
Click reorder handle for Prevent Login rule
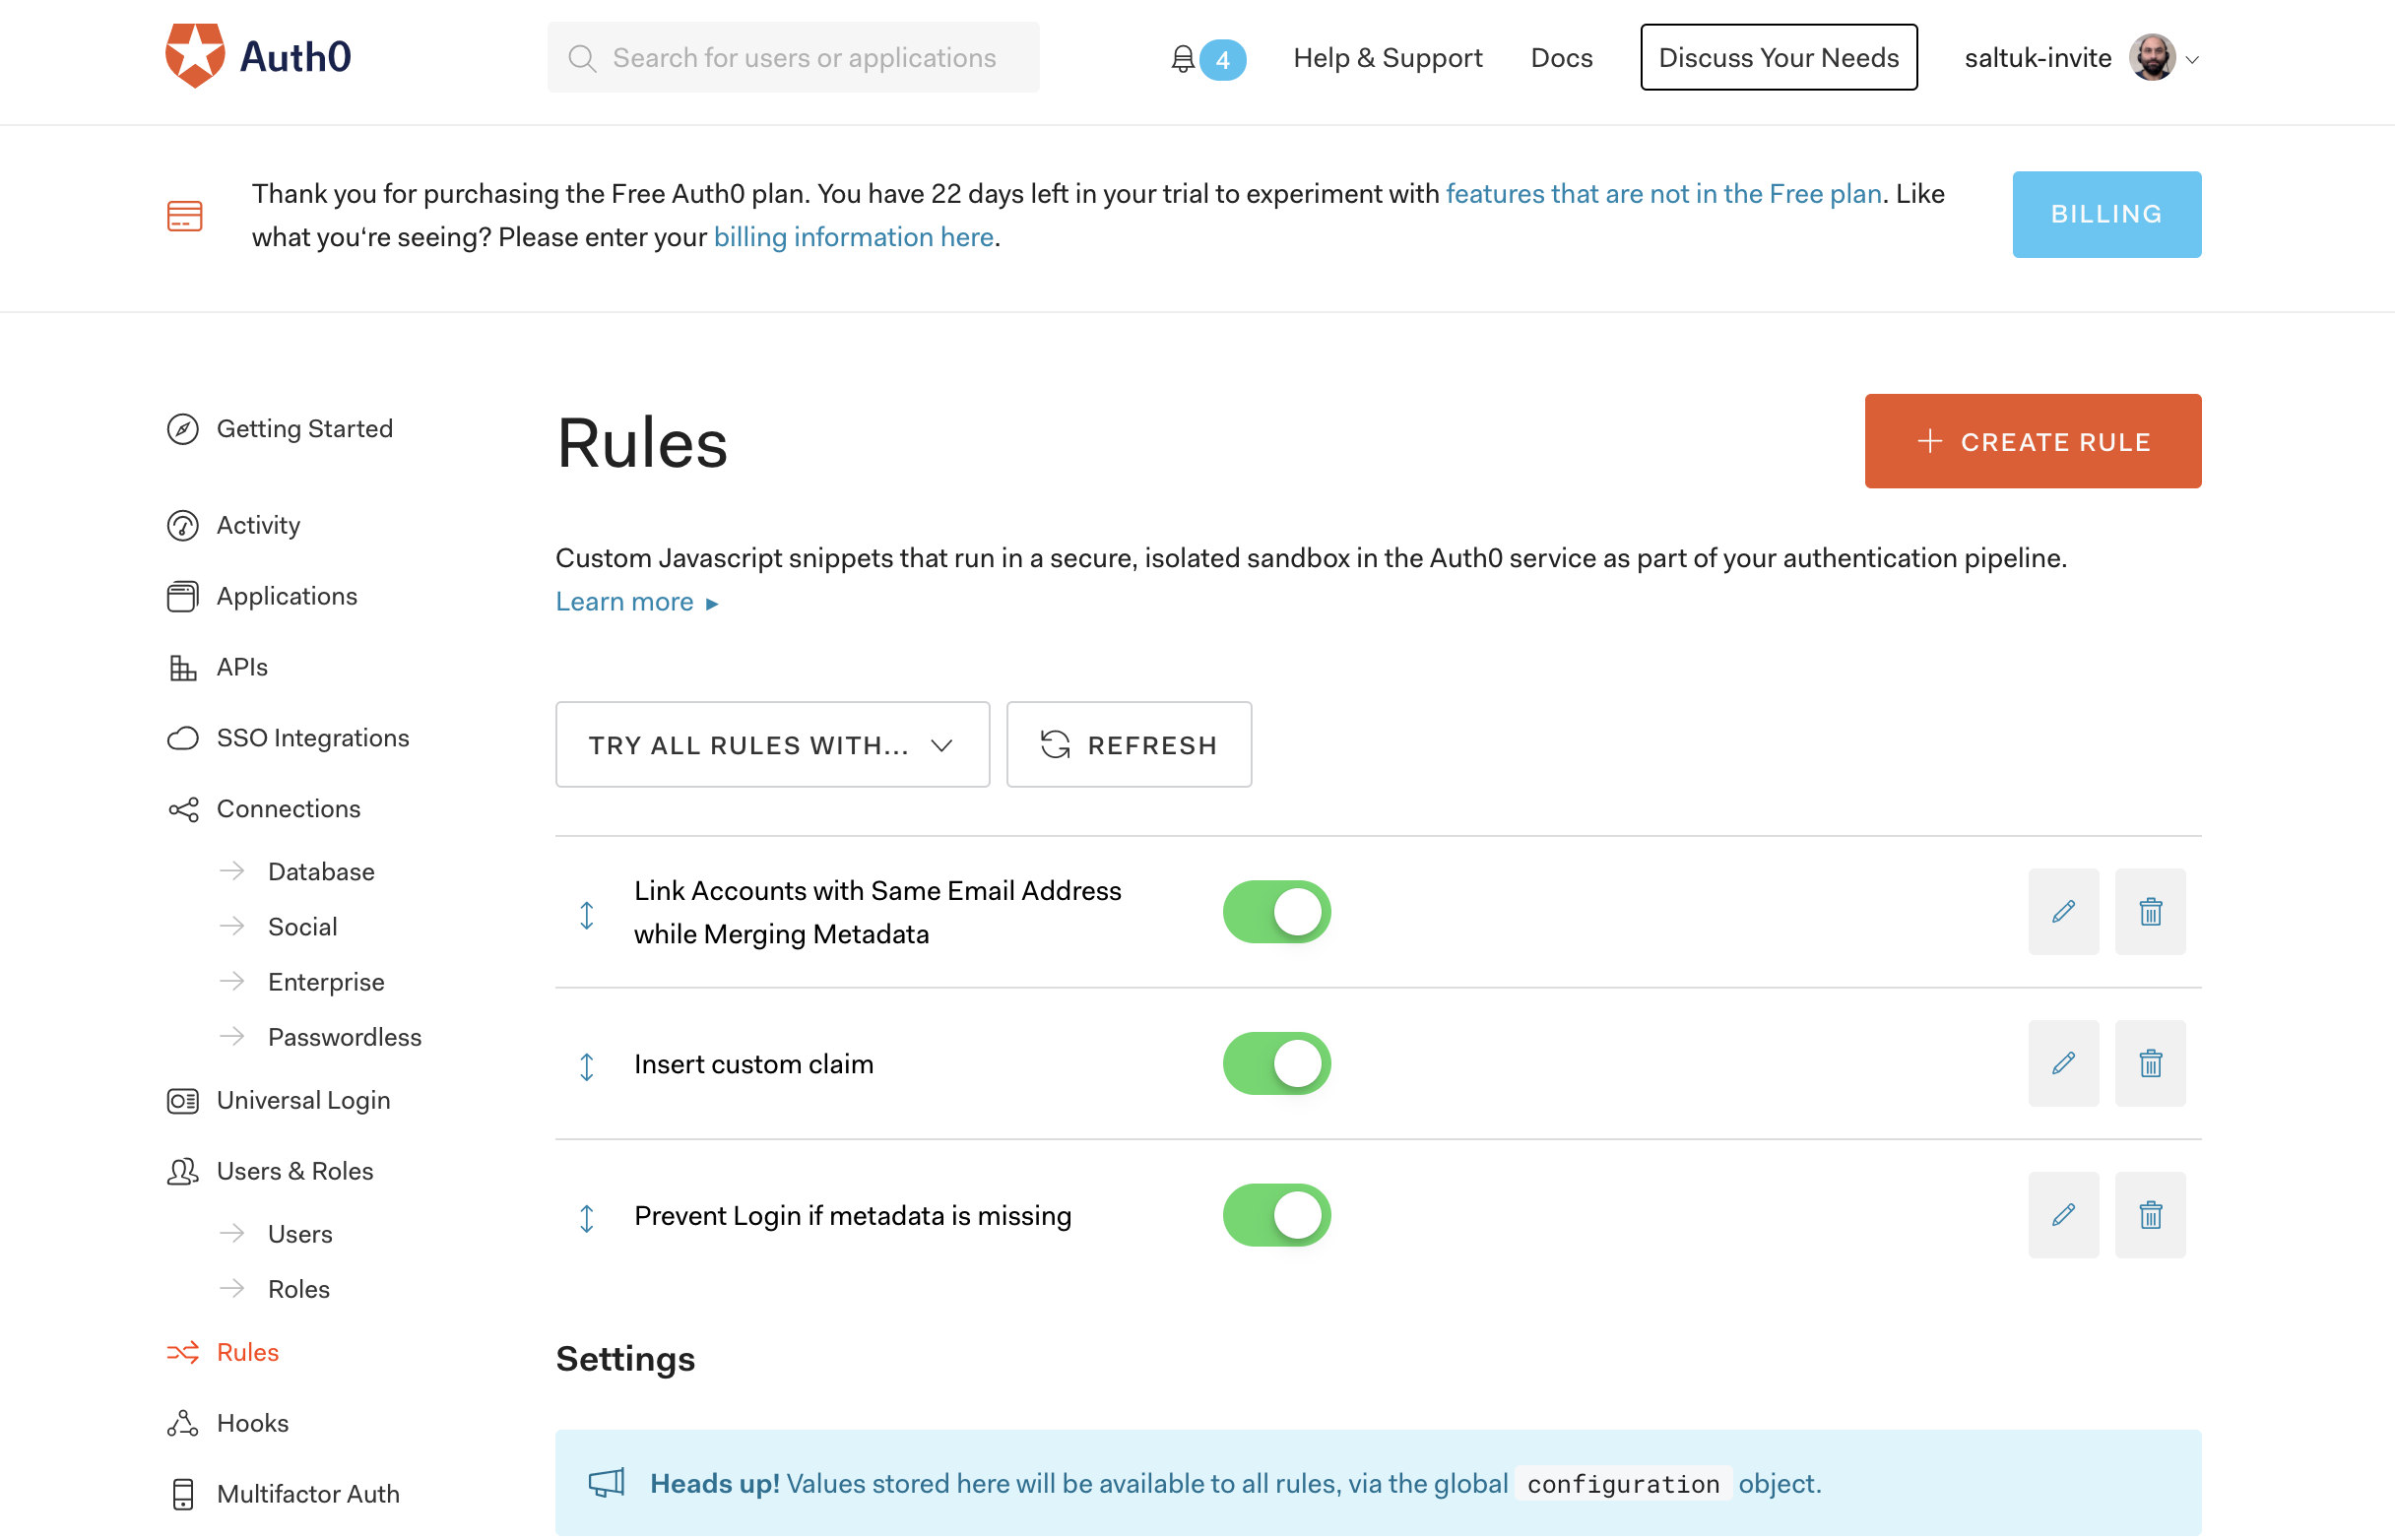click(587, 1218)
